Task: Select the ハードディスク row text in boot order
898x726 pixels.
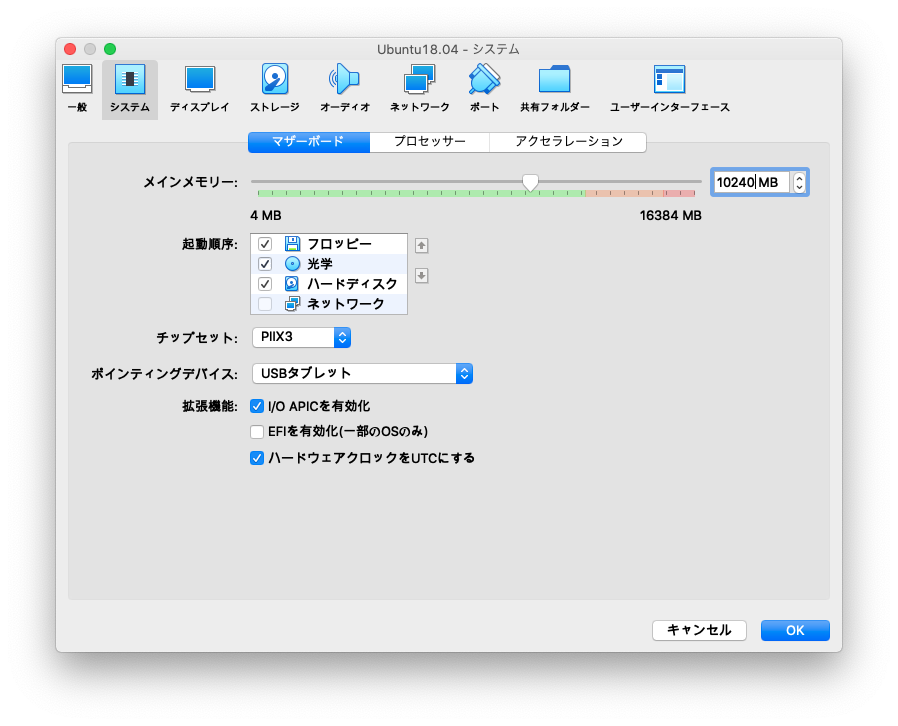Action: pos(352,283)
